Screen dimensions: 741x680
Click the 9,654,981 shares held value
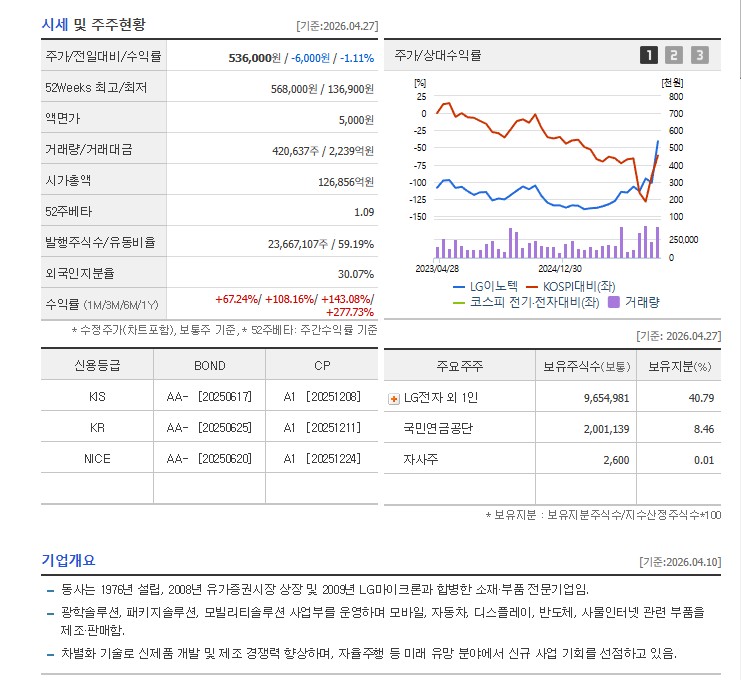click(606, 398)
